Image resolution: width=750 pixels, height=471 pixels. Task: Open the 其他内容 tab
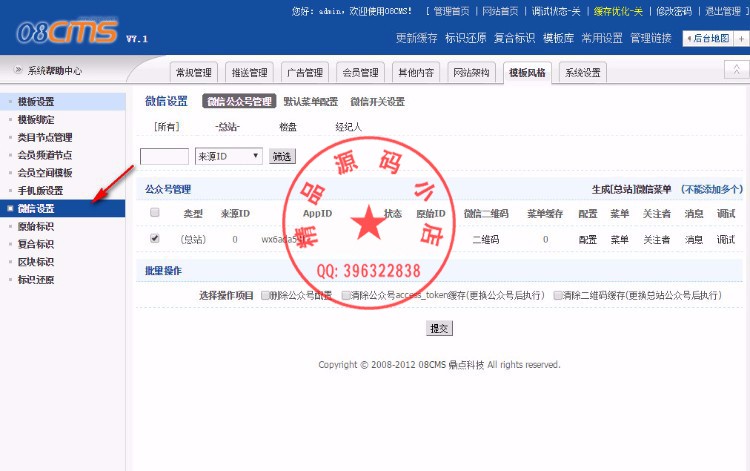coord(416,73)
